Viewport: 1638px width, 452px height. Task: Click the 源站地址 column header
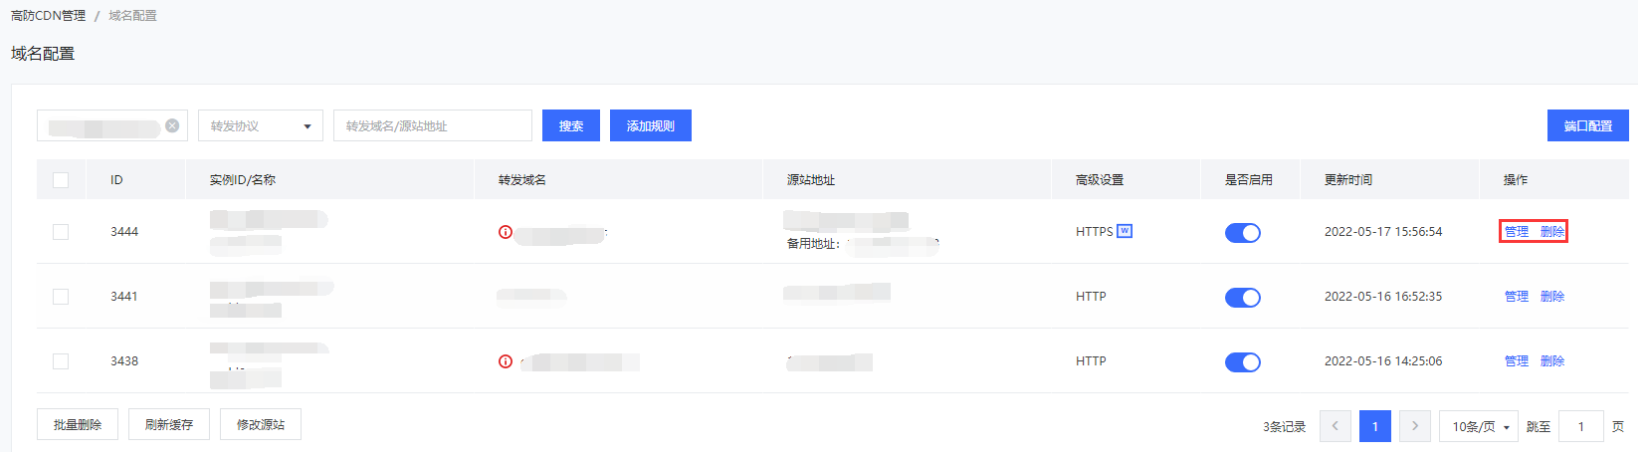(x=811, y=180)
